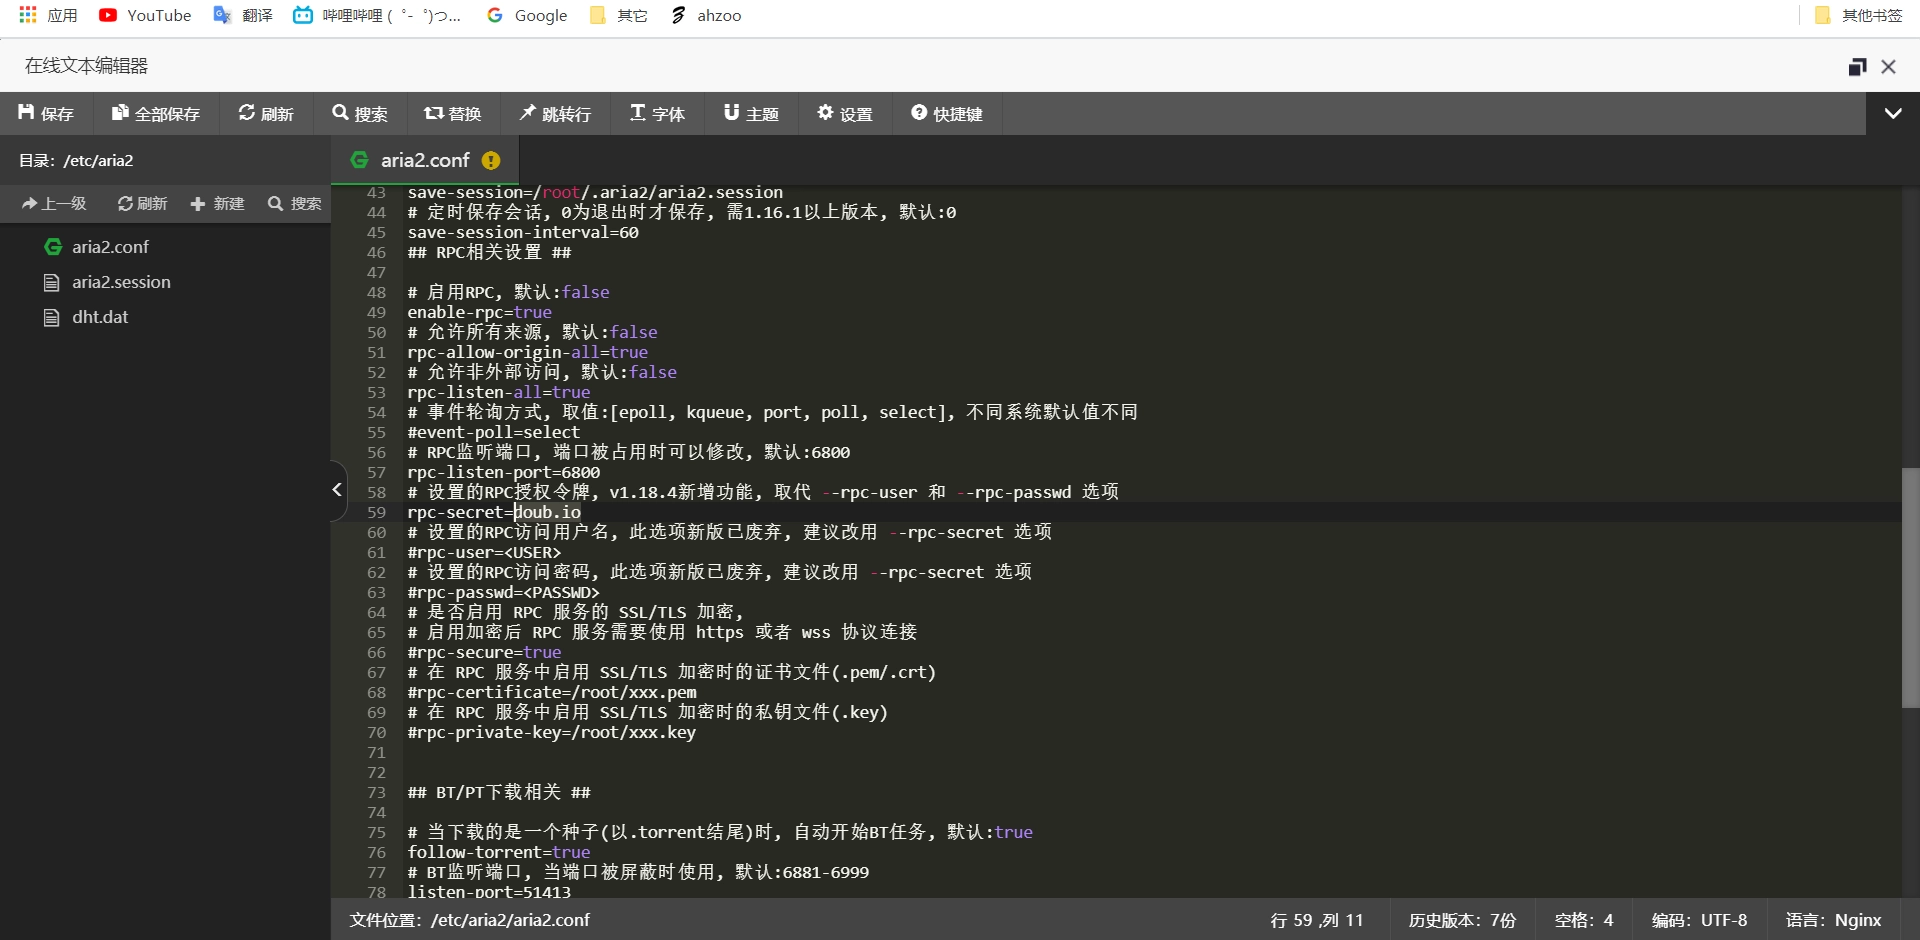
Task: Refresh the editor with the 刷新 icon
Action: pos(265,113)
